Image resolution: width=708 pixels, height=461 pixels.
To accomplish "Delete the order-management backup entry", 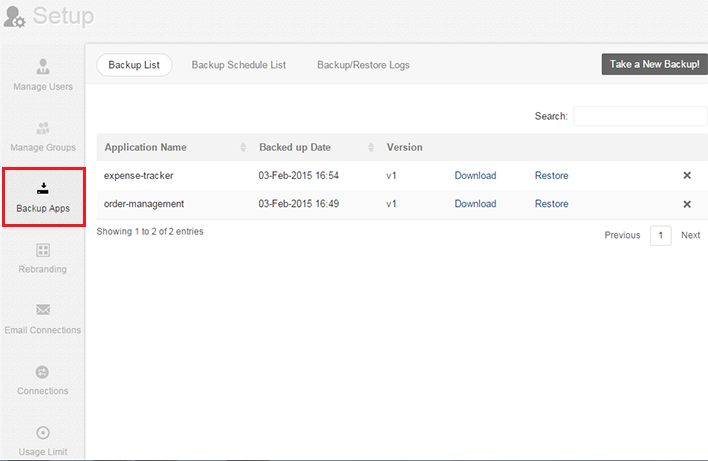I will tap(687, 204).
